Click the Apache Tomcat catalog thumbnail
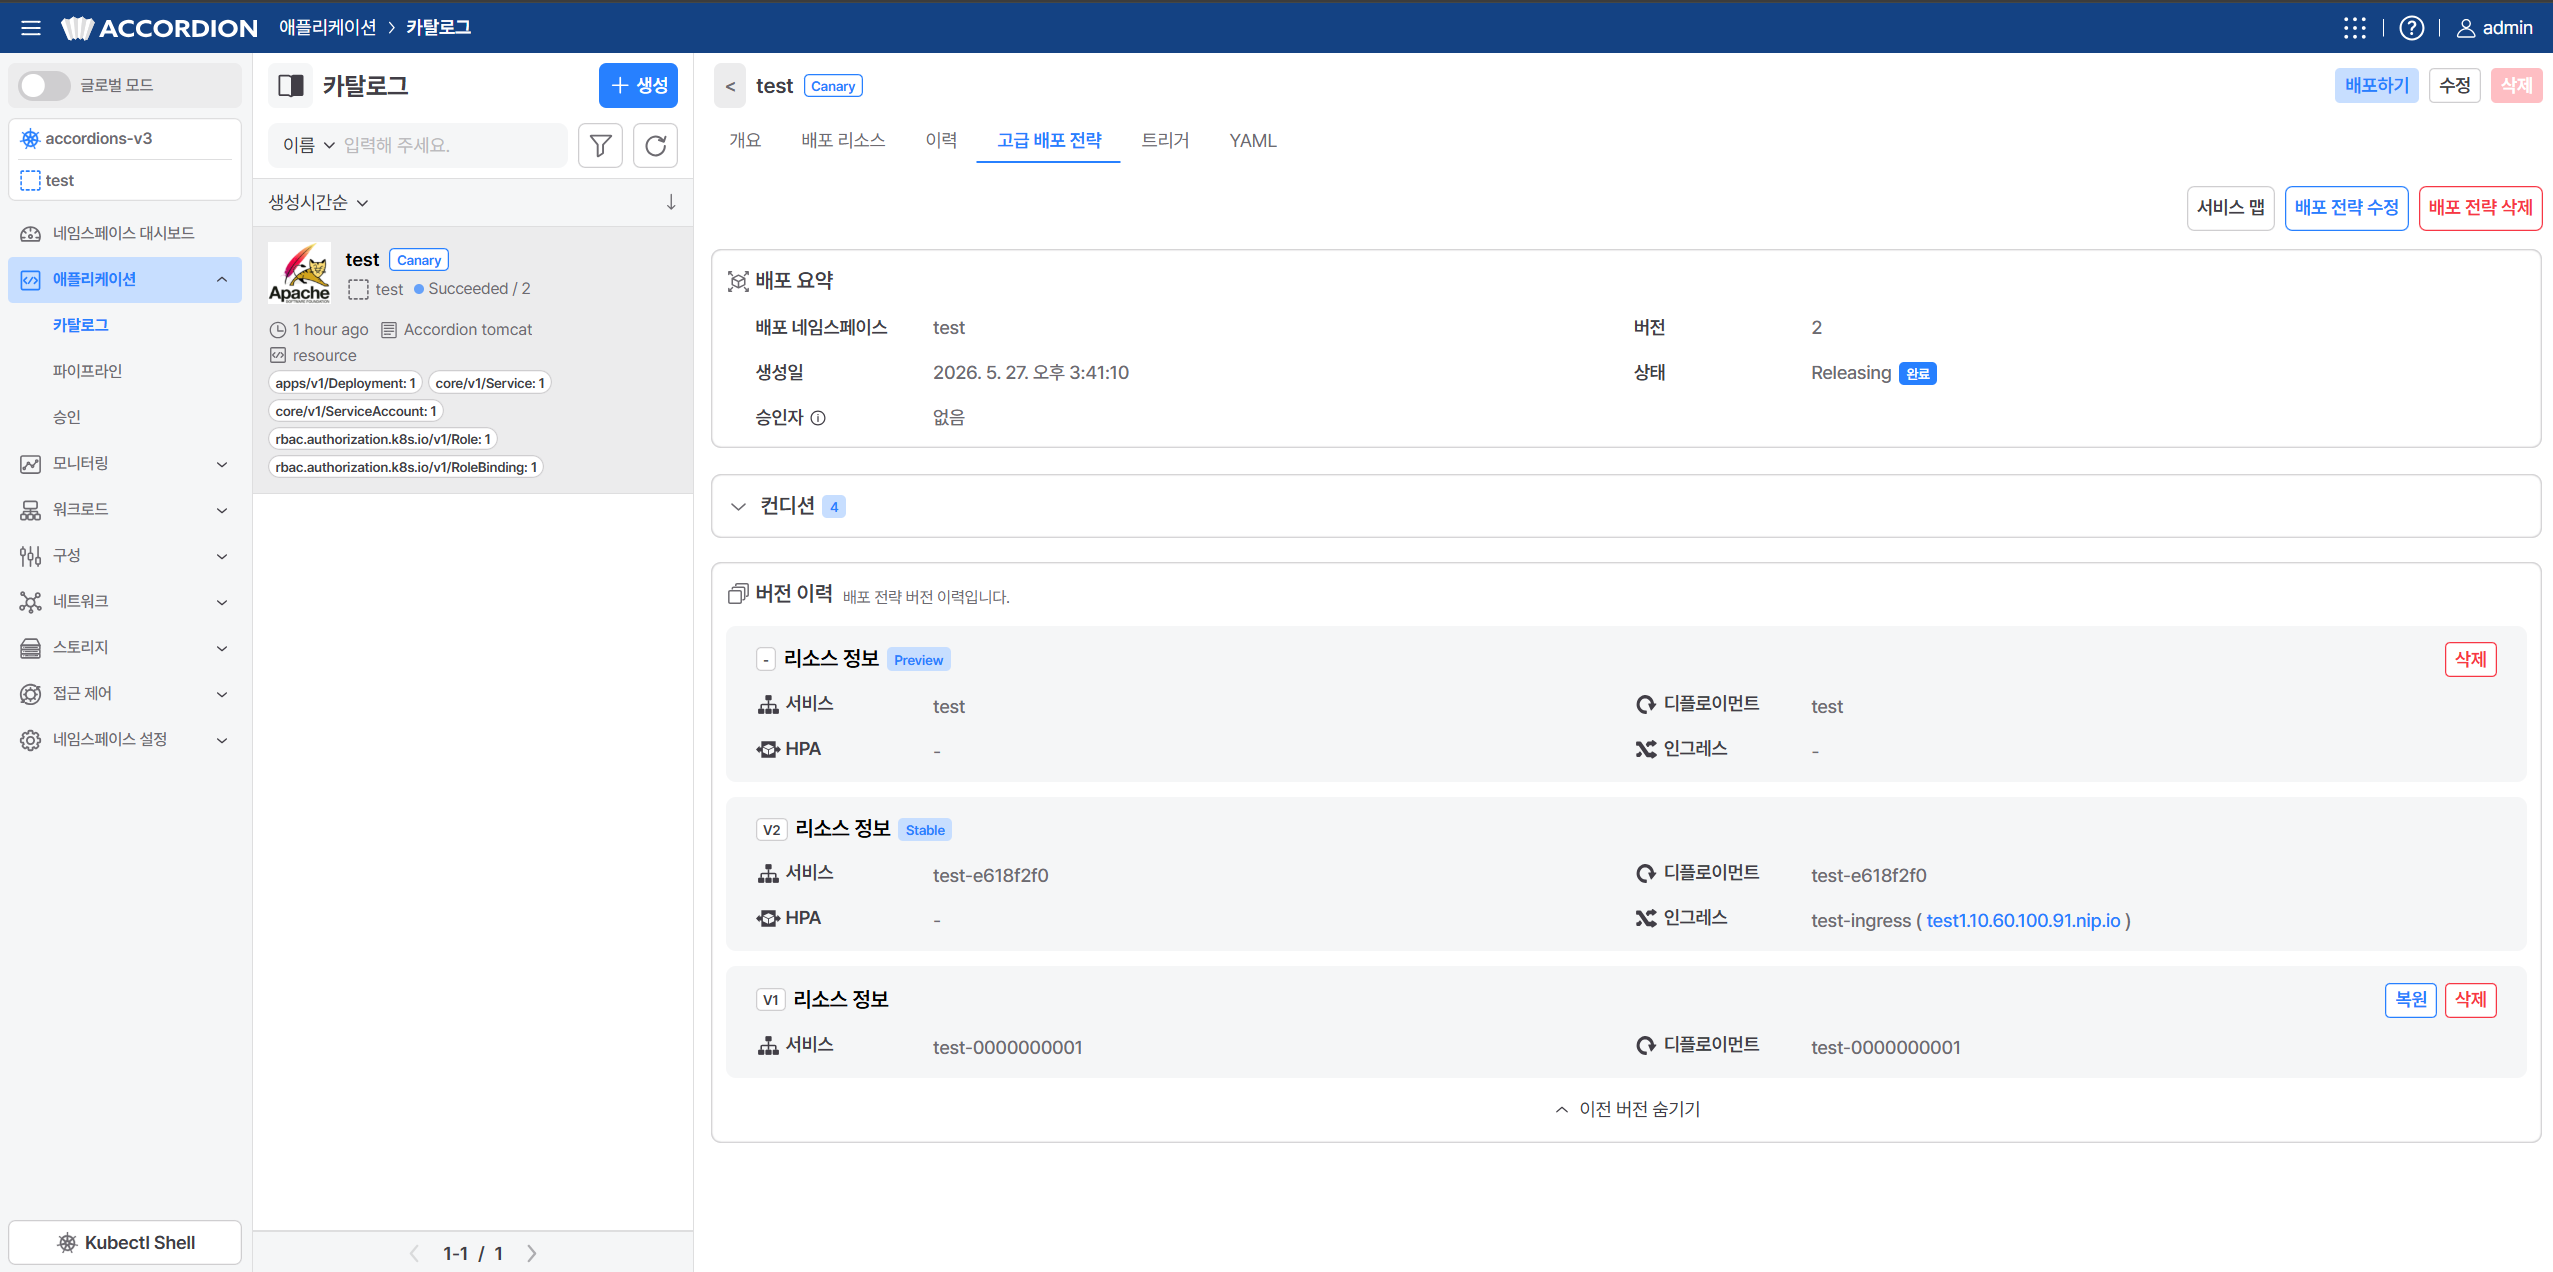2553x1272 pixels. coord(299,273)
